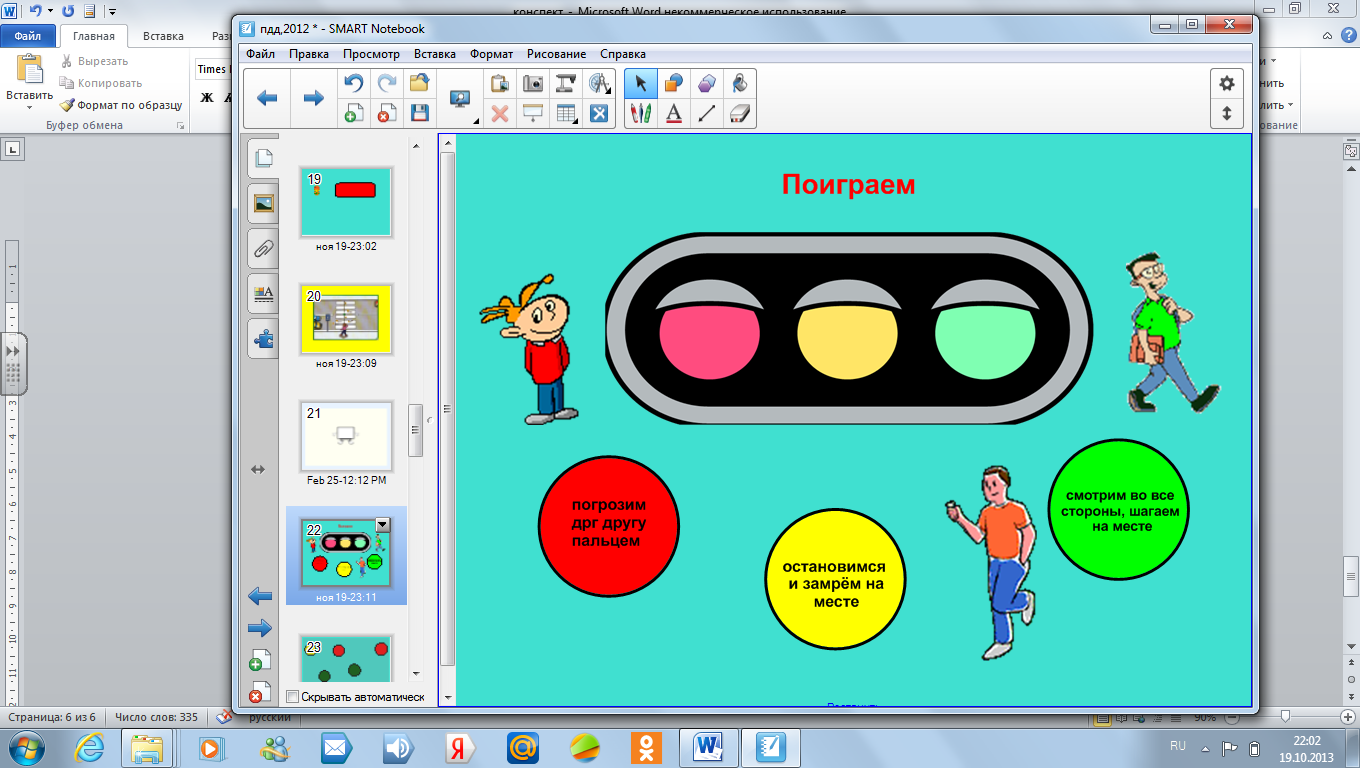Select the Lines tool
The image size is (1360, 768).
[707, 113]
